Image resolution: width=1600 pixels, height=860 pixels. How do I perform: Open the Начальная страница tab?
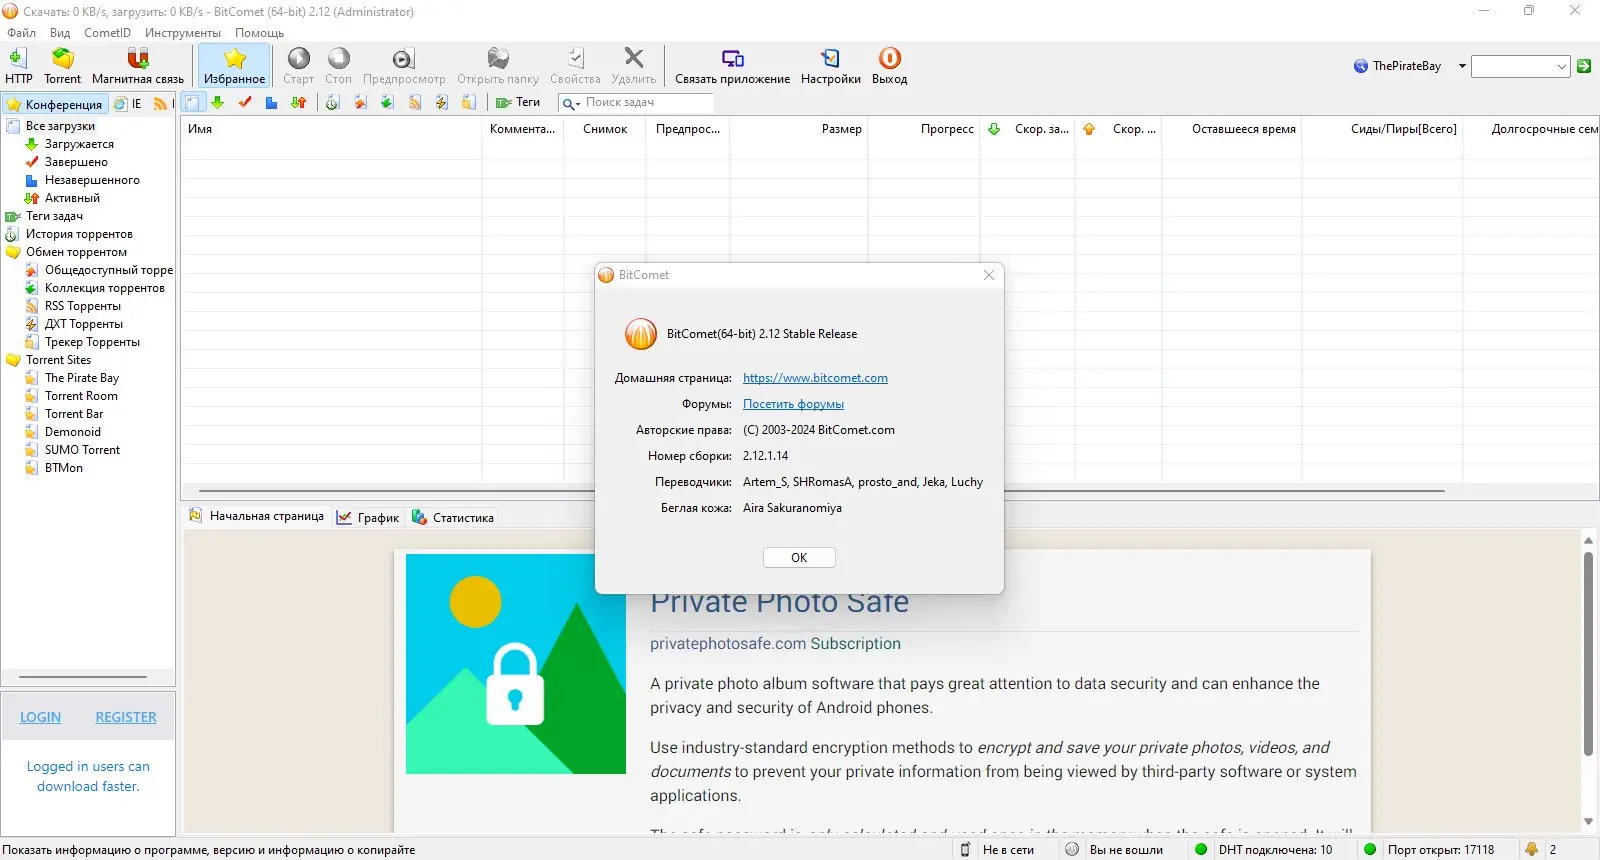(x=256, y=516)
